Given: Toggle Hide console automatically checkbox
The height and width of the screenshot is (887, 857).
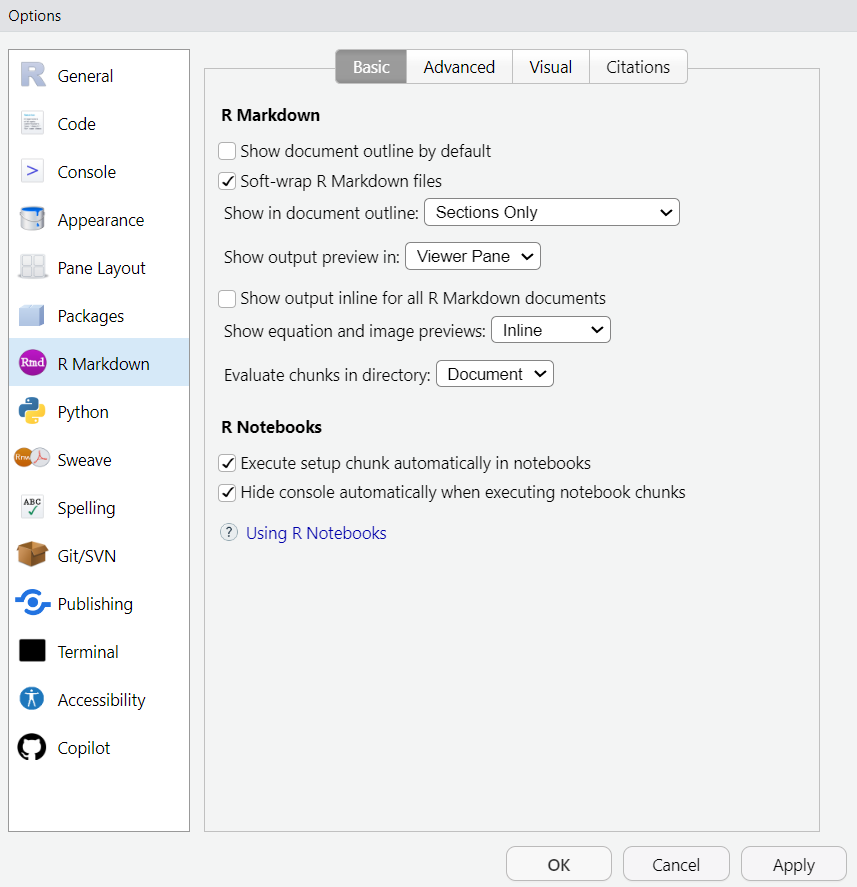Looking at the screenshot, I should point(228,493).
